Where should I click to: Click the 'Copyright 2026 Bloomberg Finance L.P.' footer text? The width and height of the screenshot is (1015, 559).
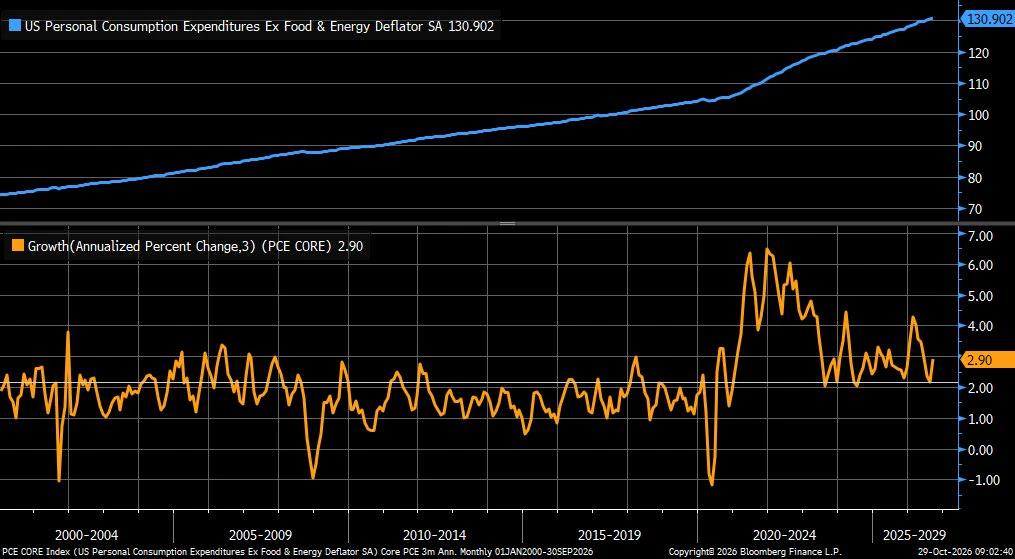(x=753, y=553)
